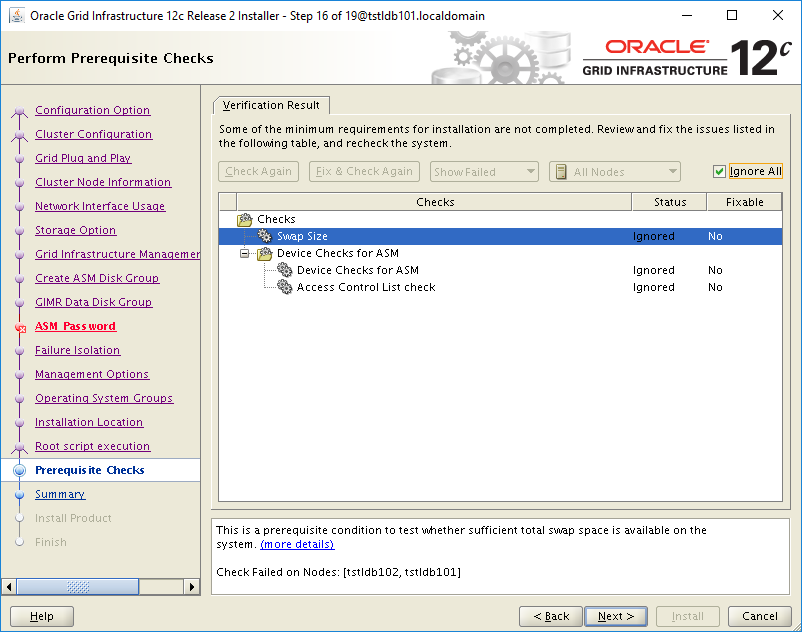Click the grayed Install button

pos(687,616)
